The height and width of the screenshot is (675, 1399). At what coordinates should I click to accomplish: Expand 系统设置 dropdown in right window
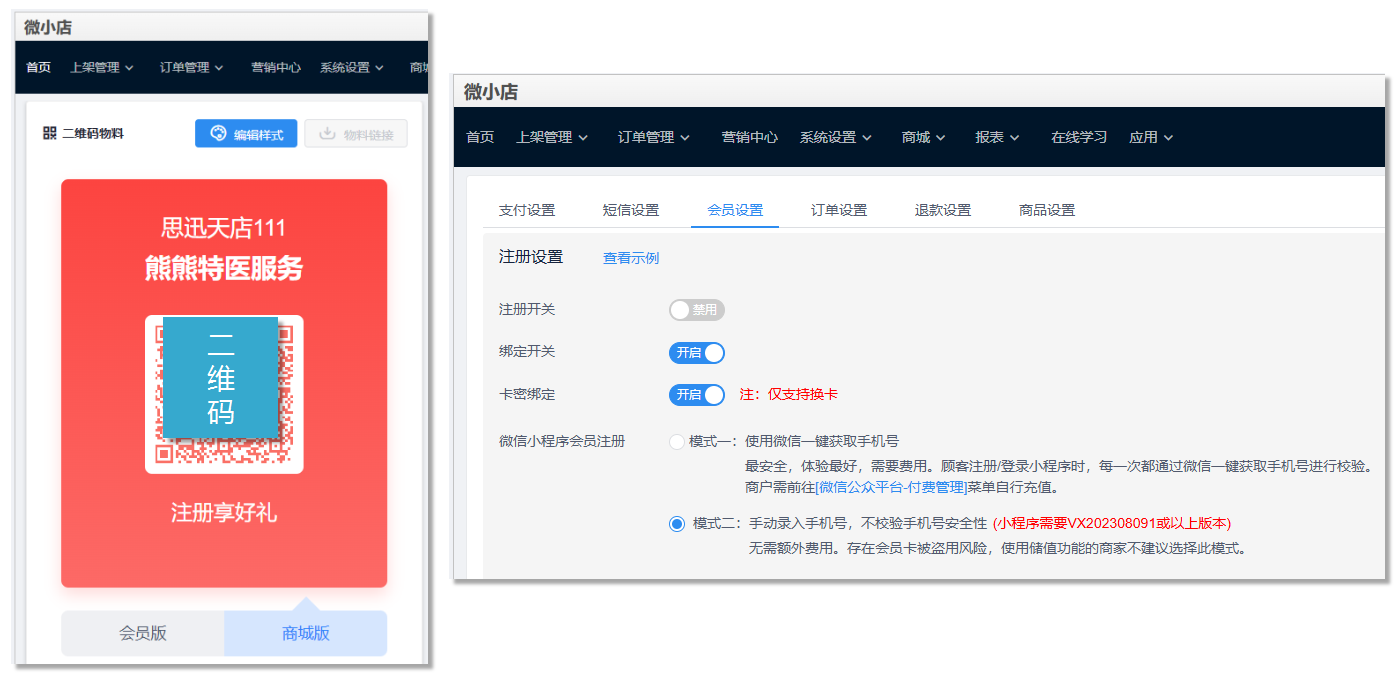(x=836, y=137)
